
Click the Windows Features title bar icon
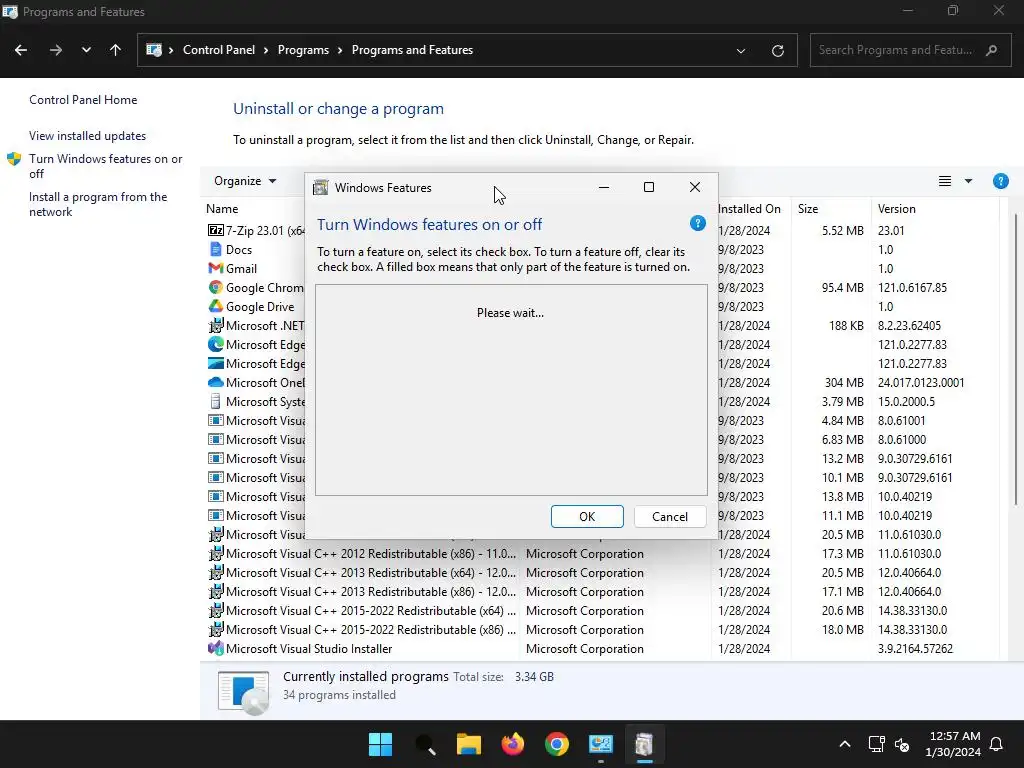tap(321, 187)
